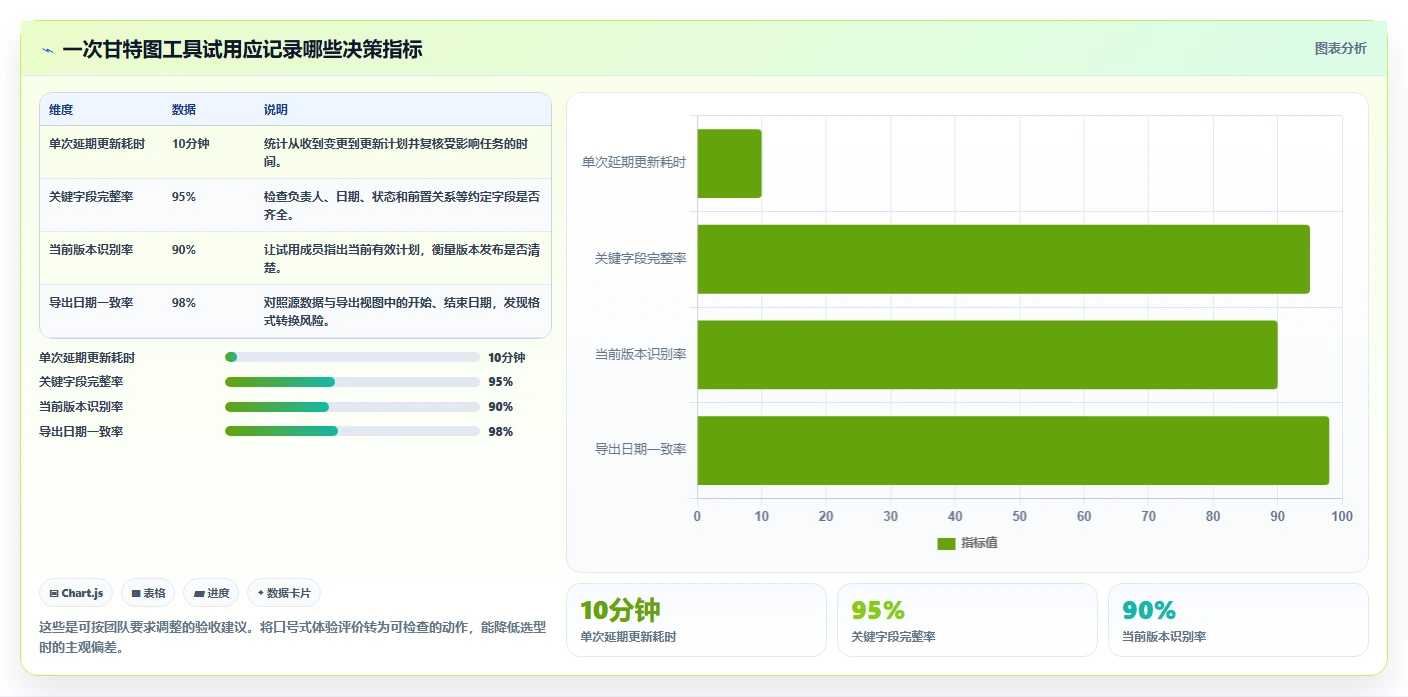The width and height of the screenshot is (1408, 697).
Task: Open the 10分钟 data card
Action: [x=696, y=620]
